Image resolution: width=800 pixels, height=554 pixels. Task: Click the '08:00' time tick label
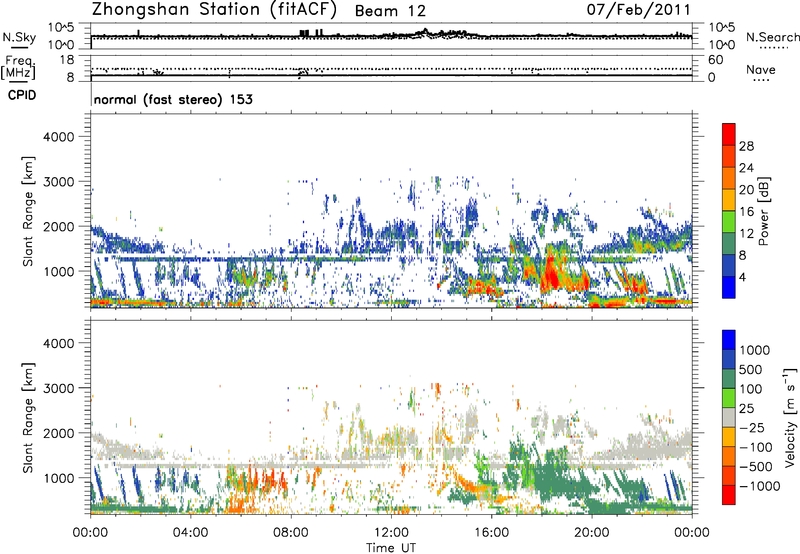click(x=291, y=533)
